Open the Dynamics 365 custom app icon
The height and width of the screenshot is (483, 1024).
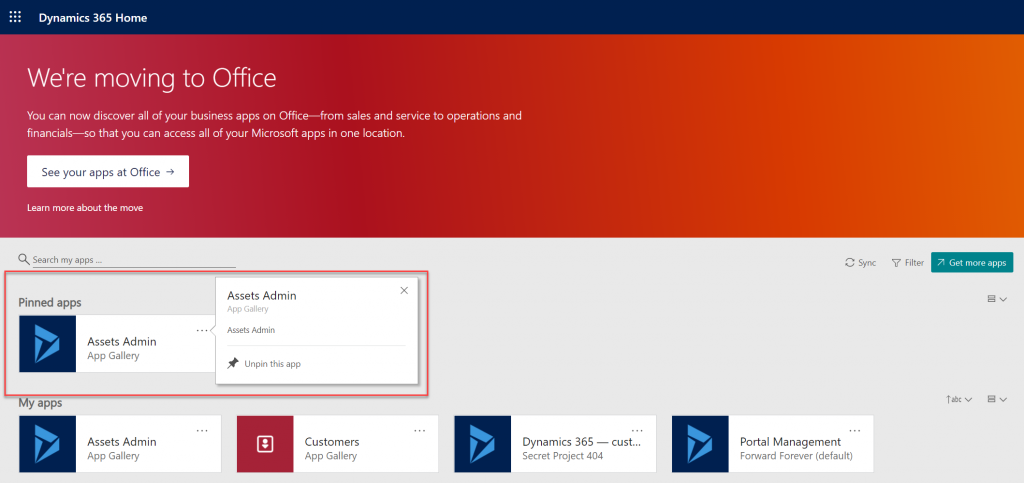[x=483, y=444]
